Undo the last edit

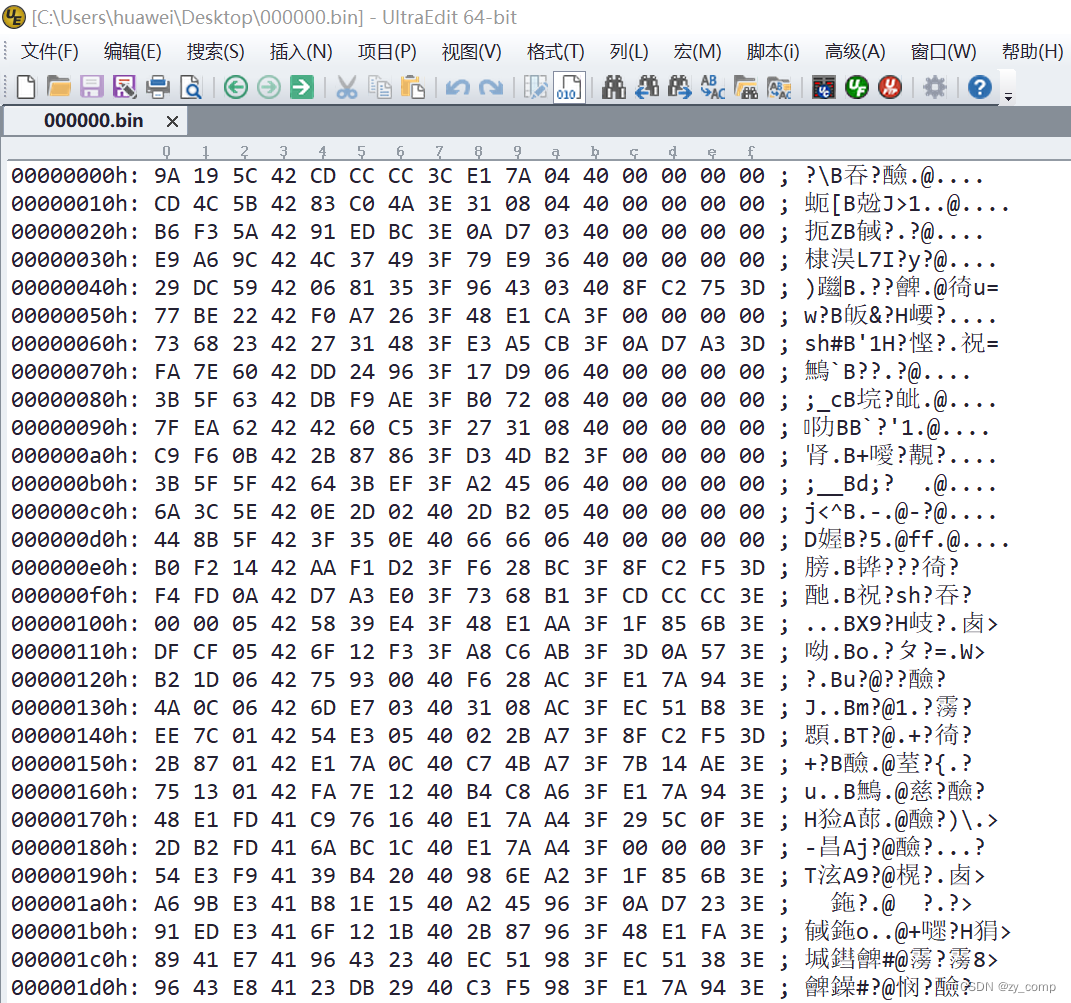pos(458,87)
